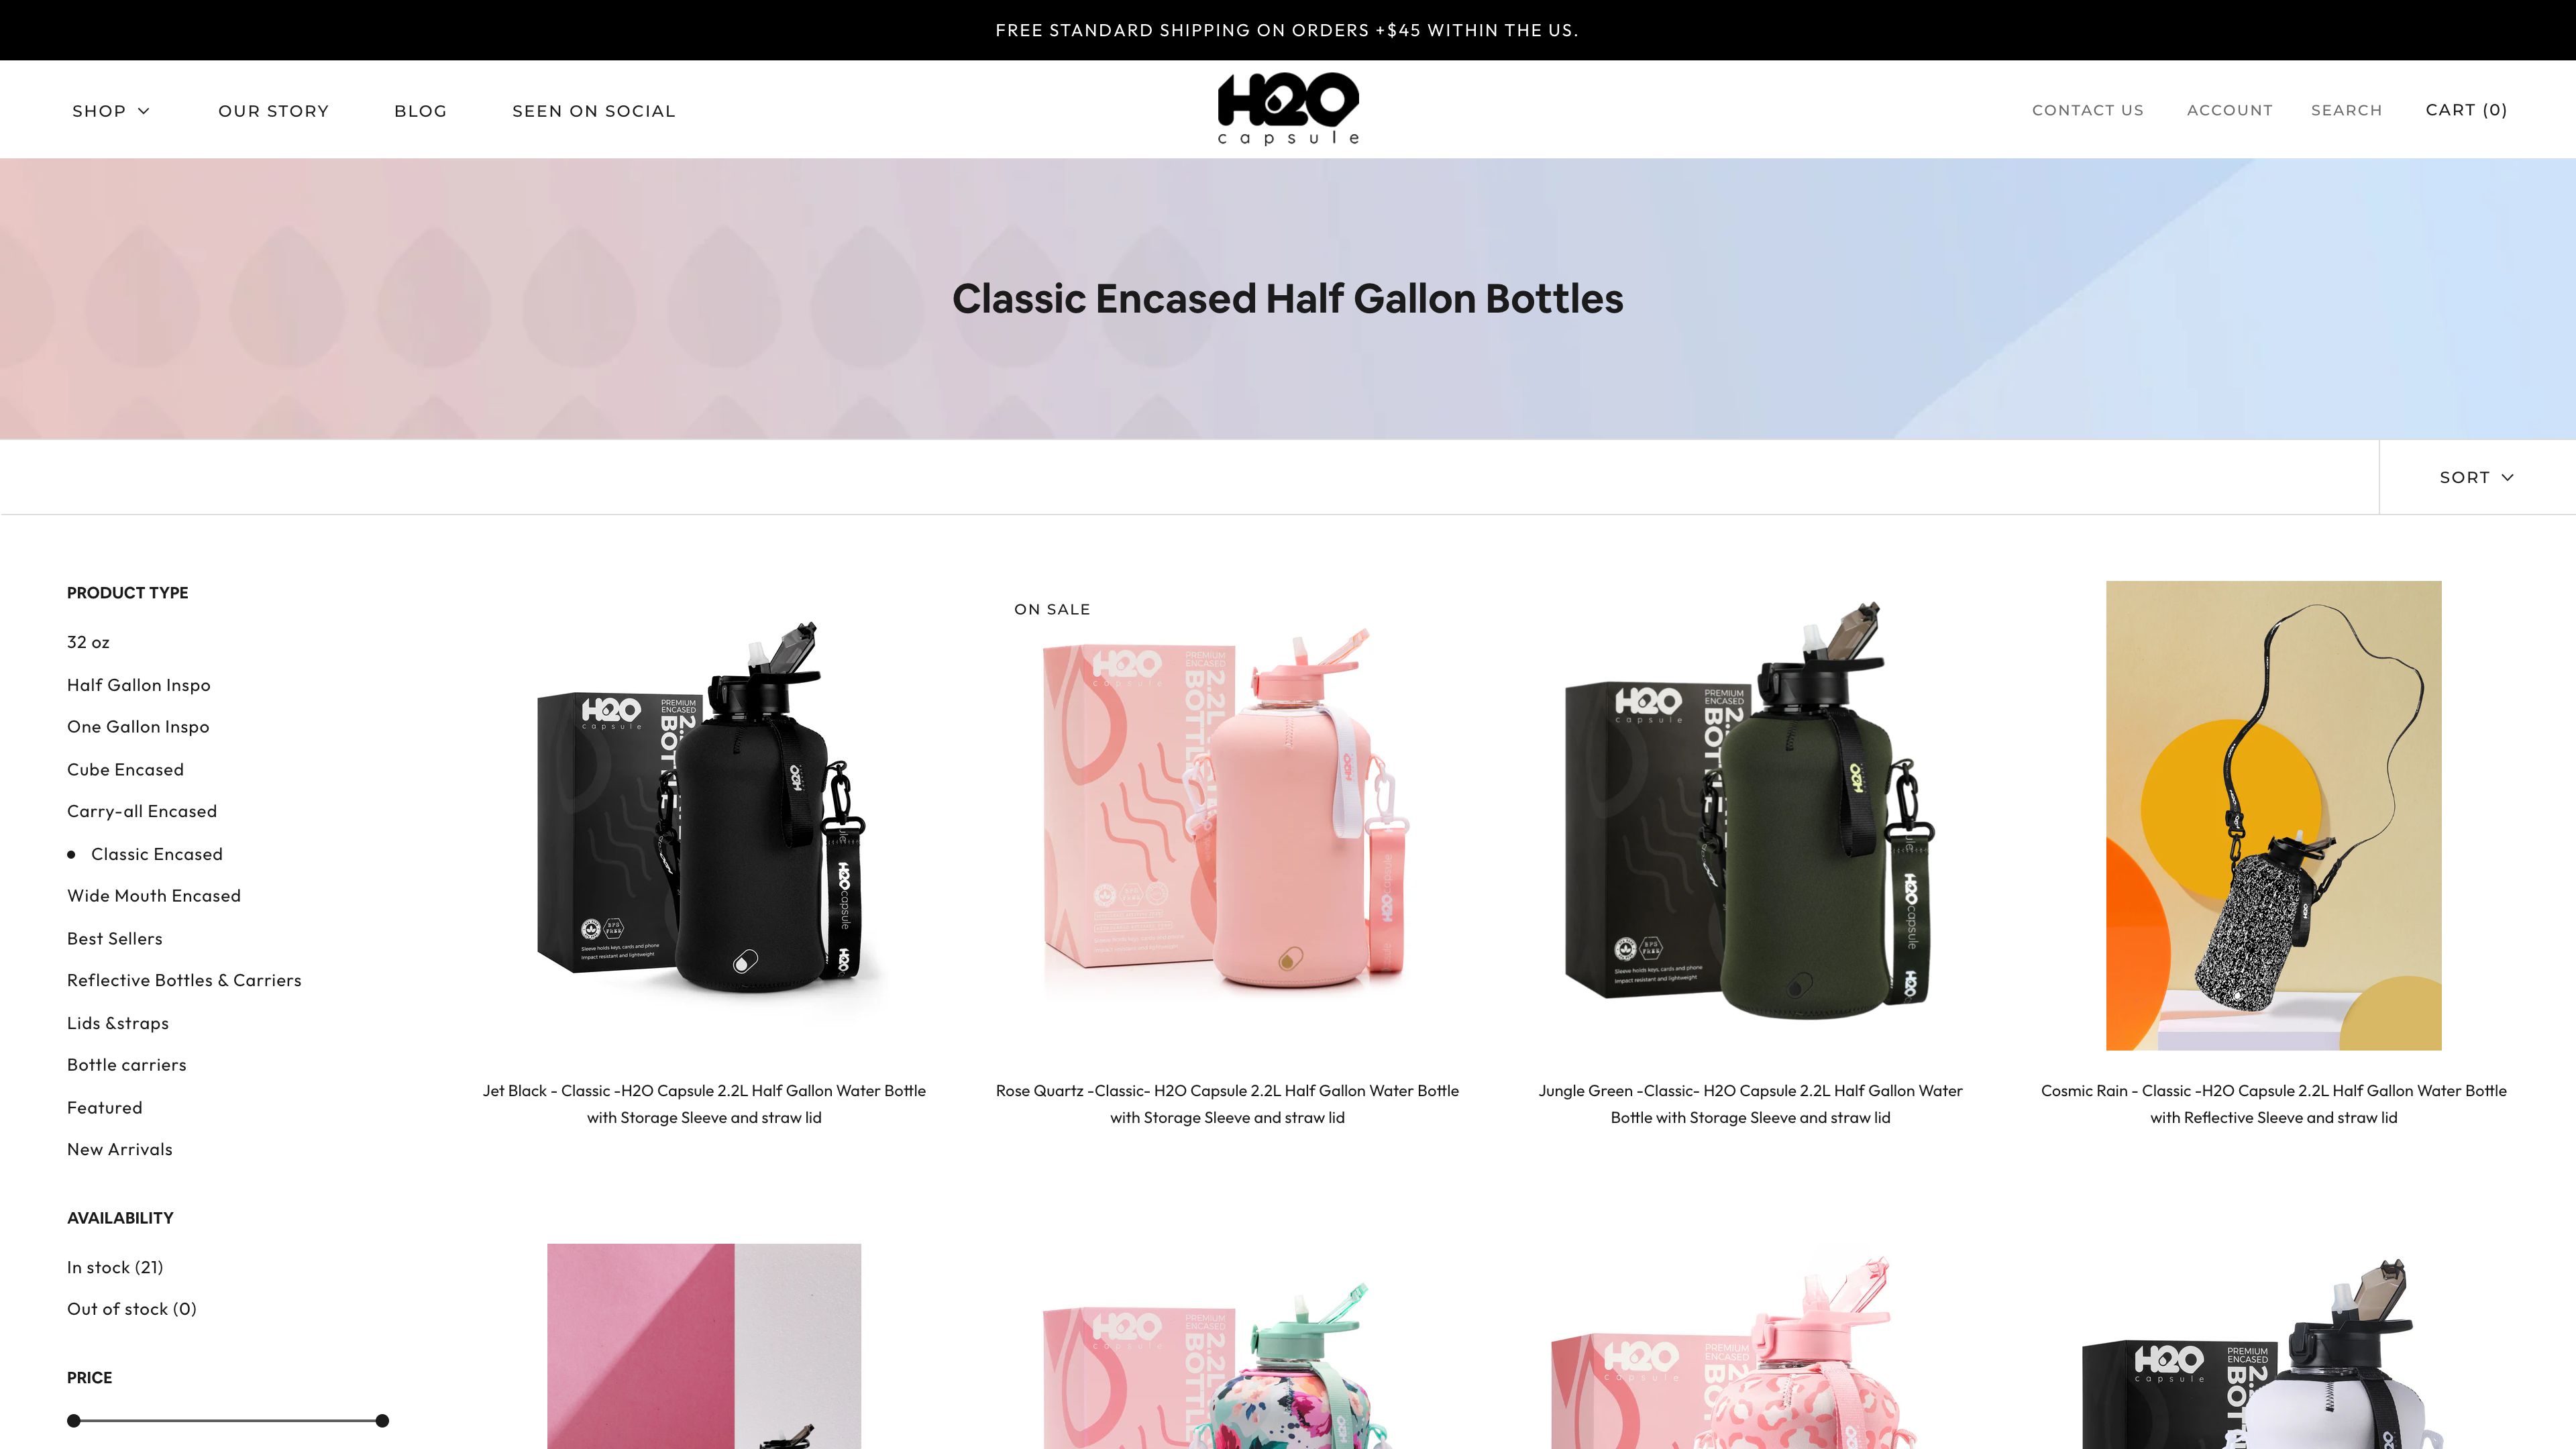
Task: Open Cosmic Rain bottle product image
Action: 2273,815
